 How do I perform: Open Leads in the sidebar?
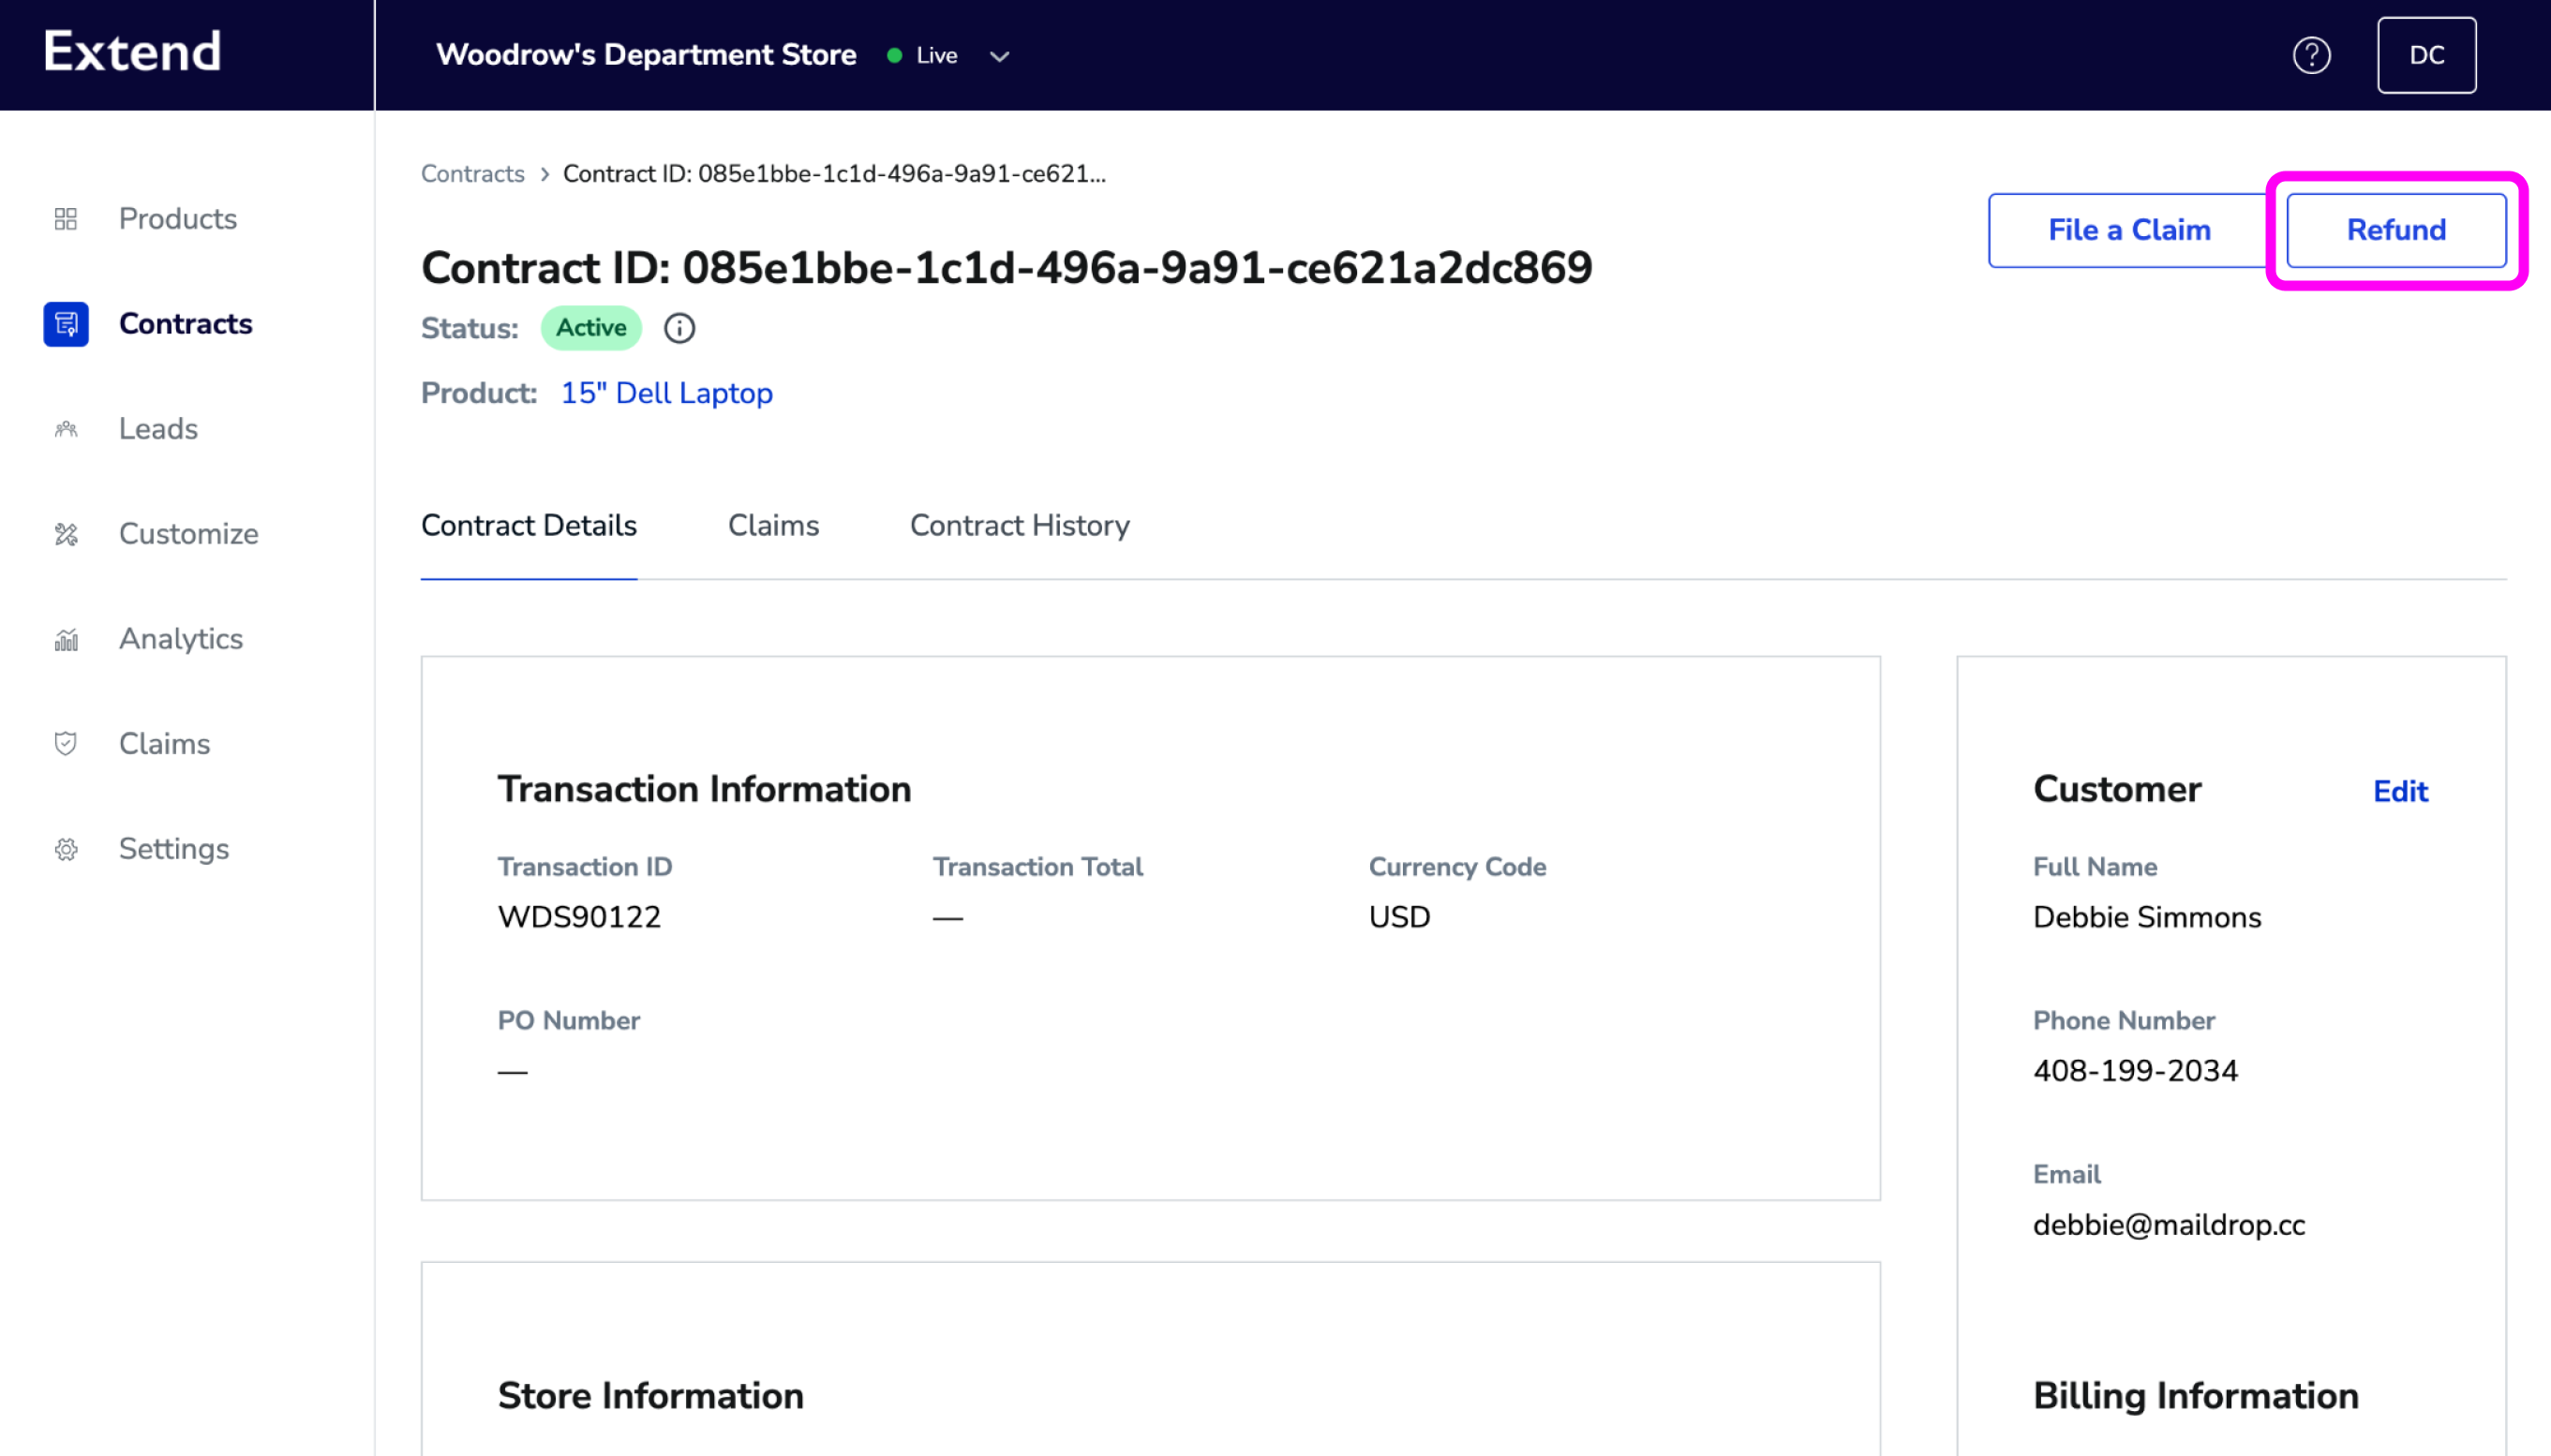(158, 429)
